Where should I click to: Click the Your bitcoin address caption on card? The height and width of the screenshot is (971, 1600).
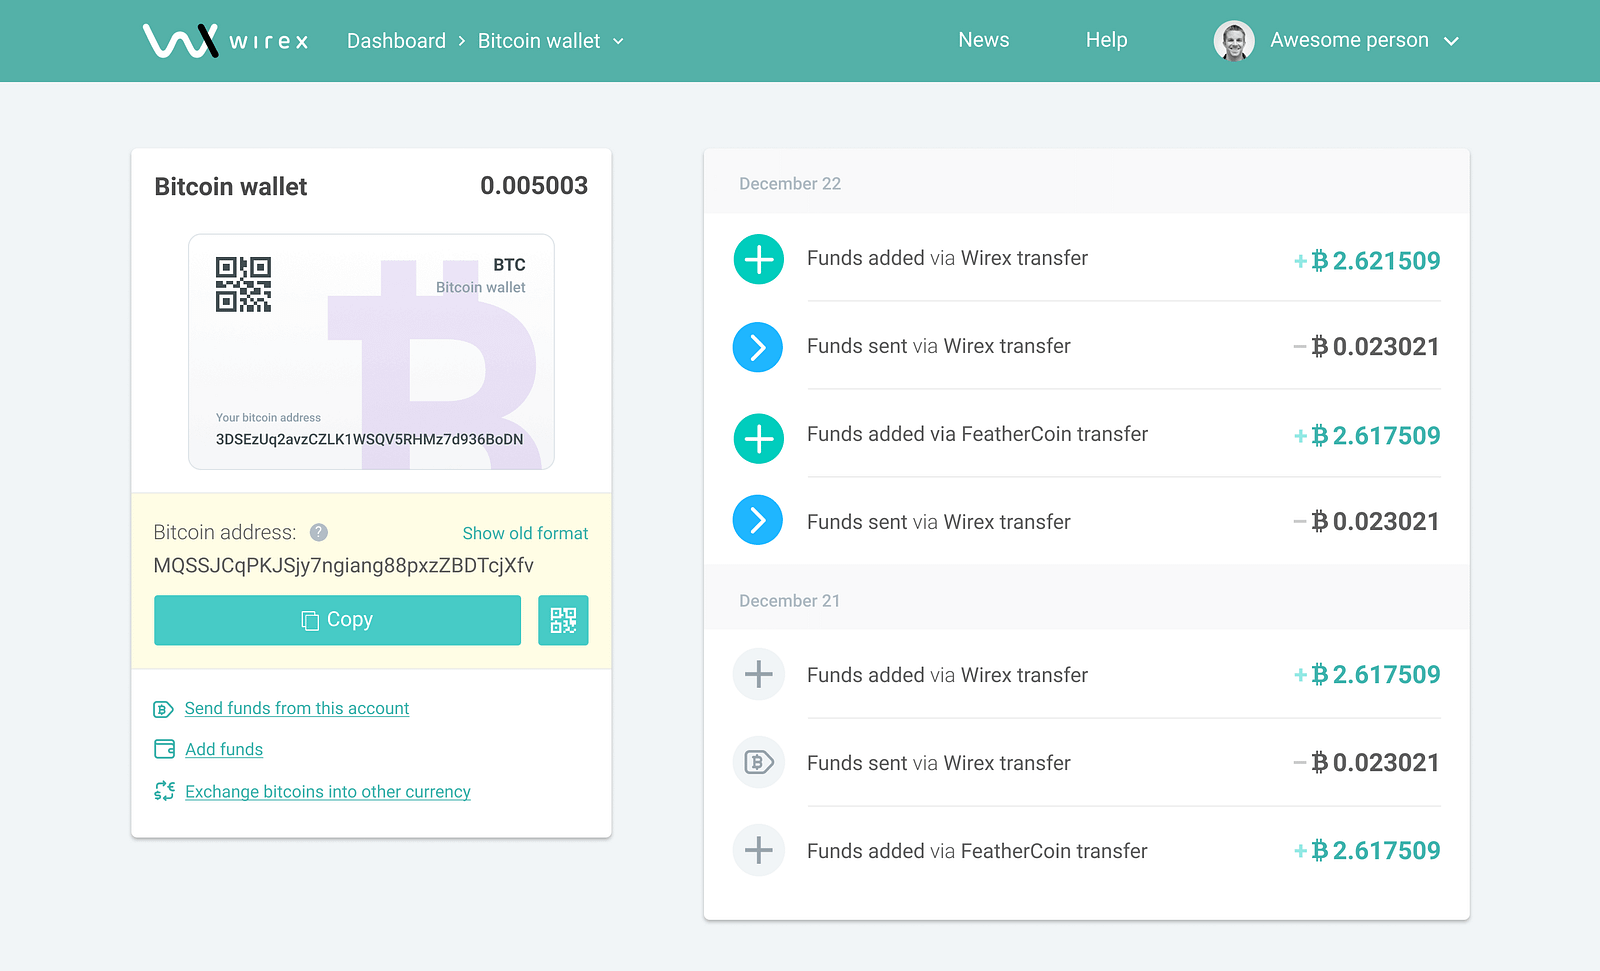click(268, 418)
